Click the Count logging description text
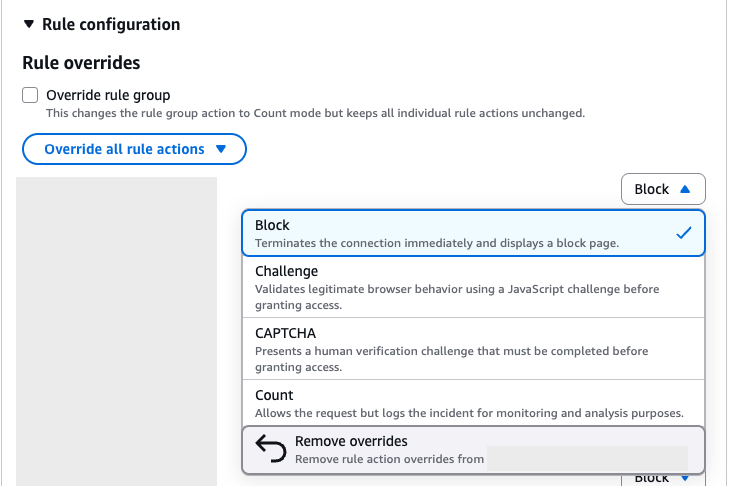This screenshot has width=733, height=486. pyautogui.click(x=469, y=413)
